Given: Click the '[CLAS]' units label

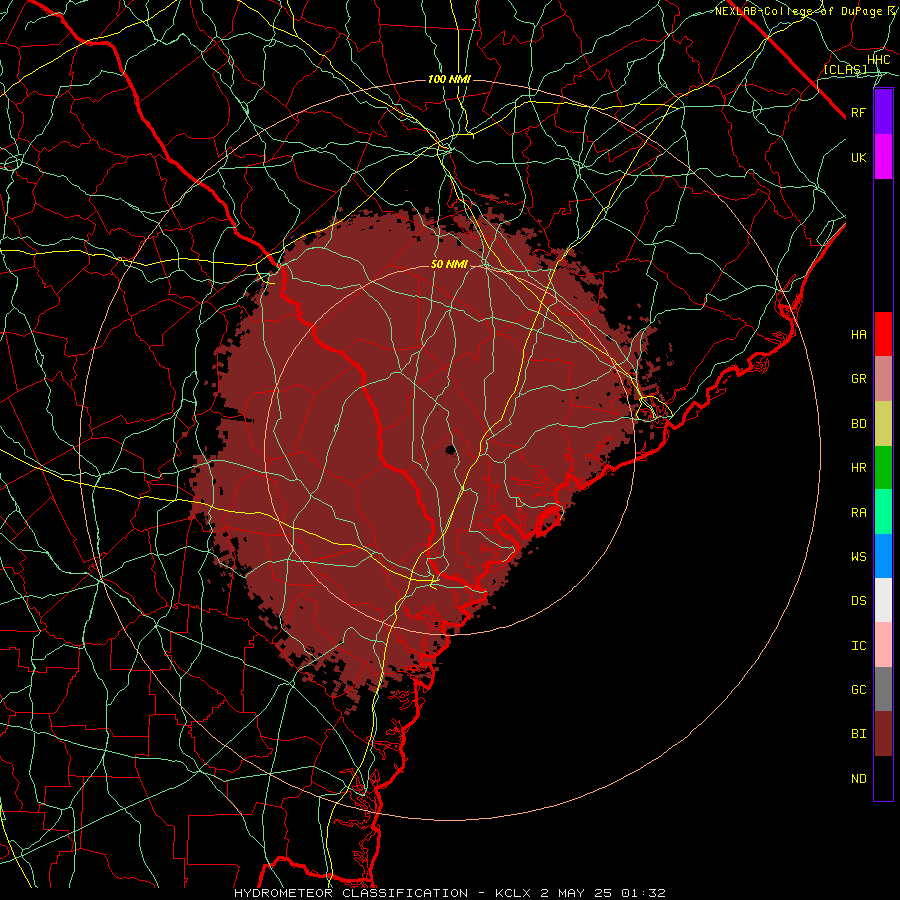Looking at the screenshot, I should tap(845, 69).
